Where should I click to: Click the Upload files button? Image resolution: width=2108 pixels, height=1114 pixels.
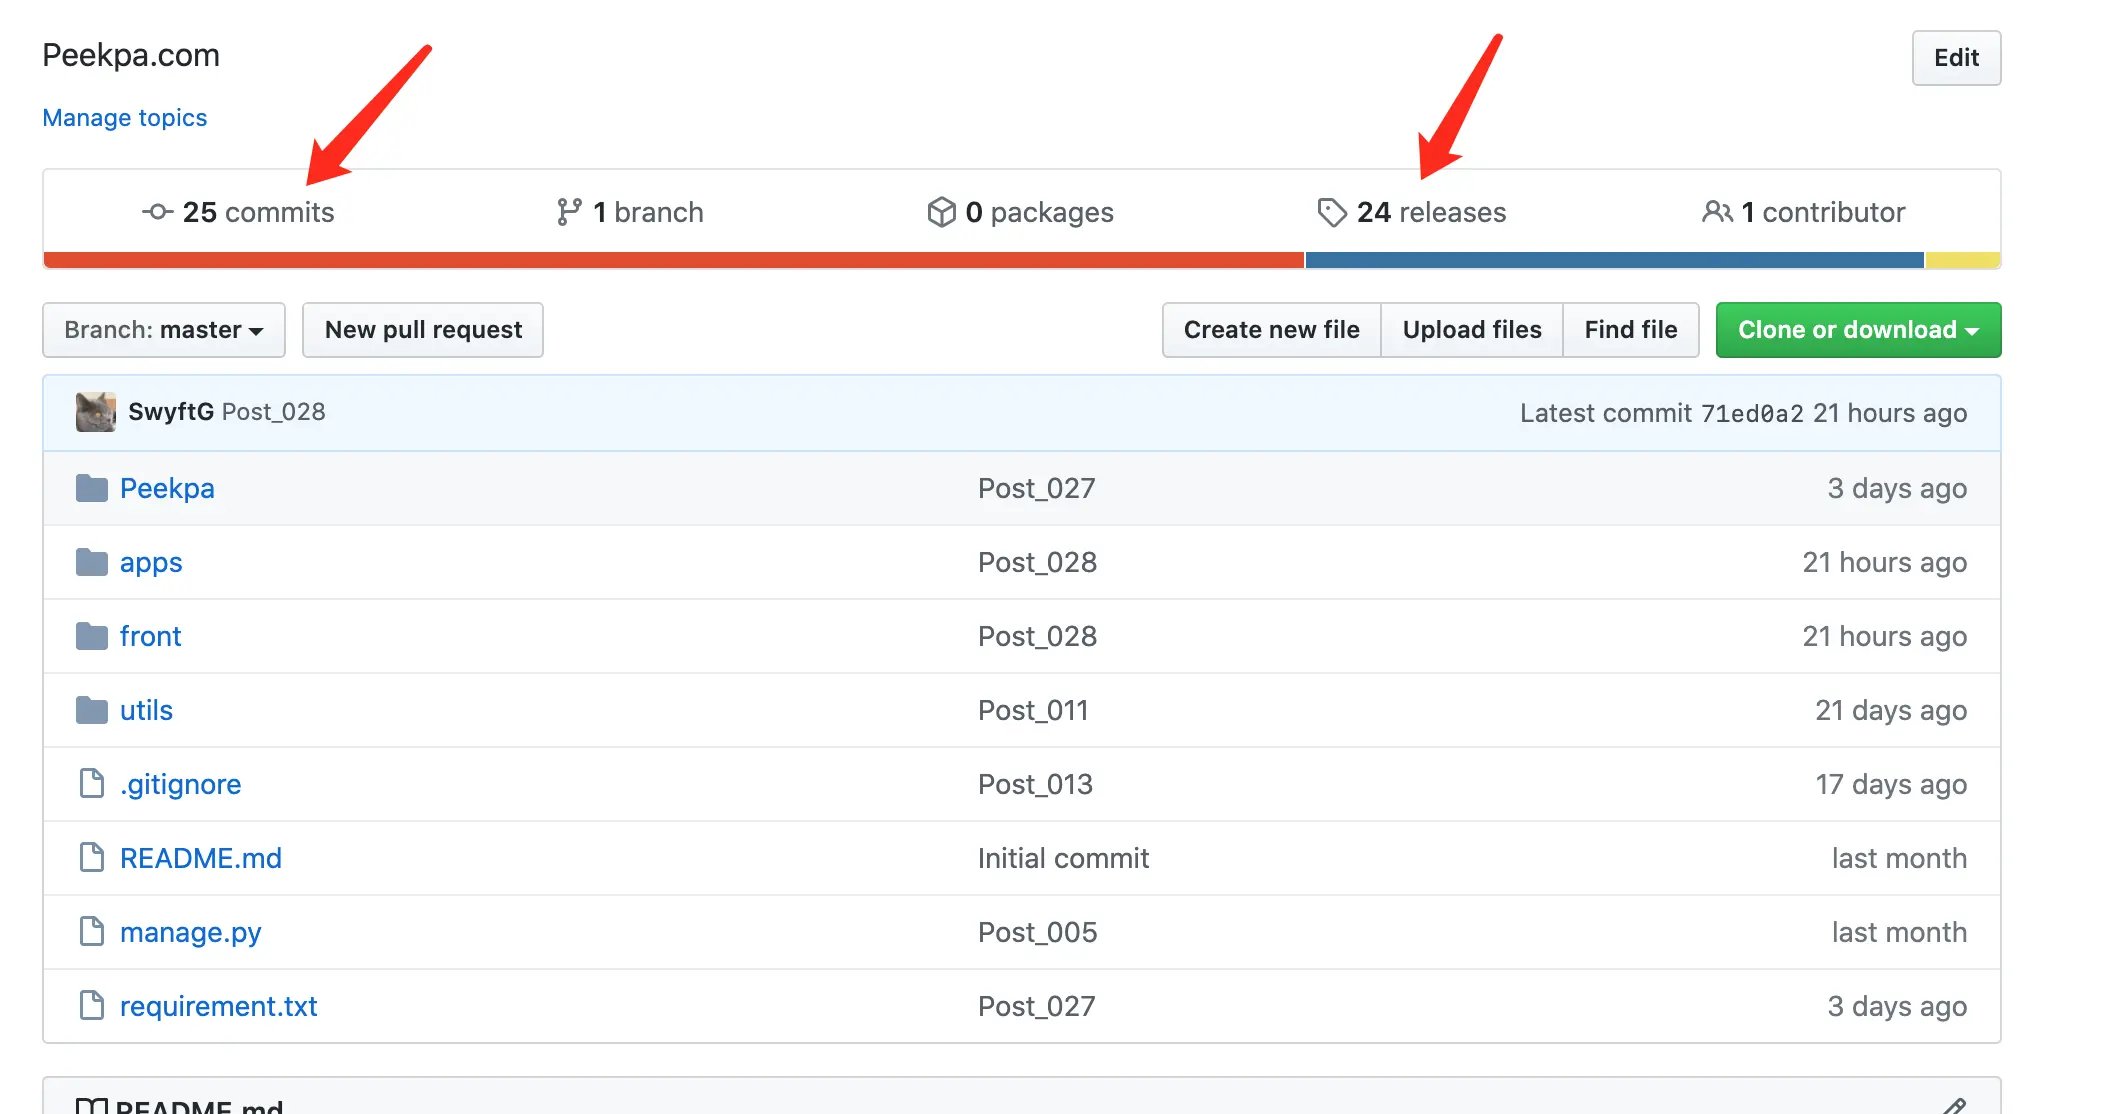click(1471, 330)
